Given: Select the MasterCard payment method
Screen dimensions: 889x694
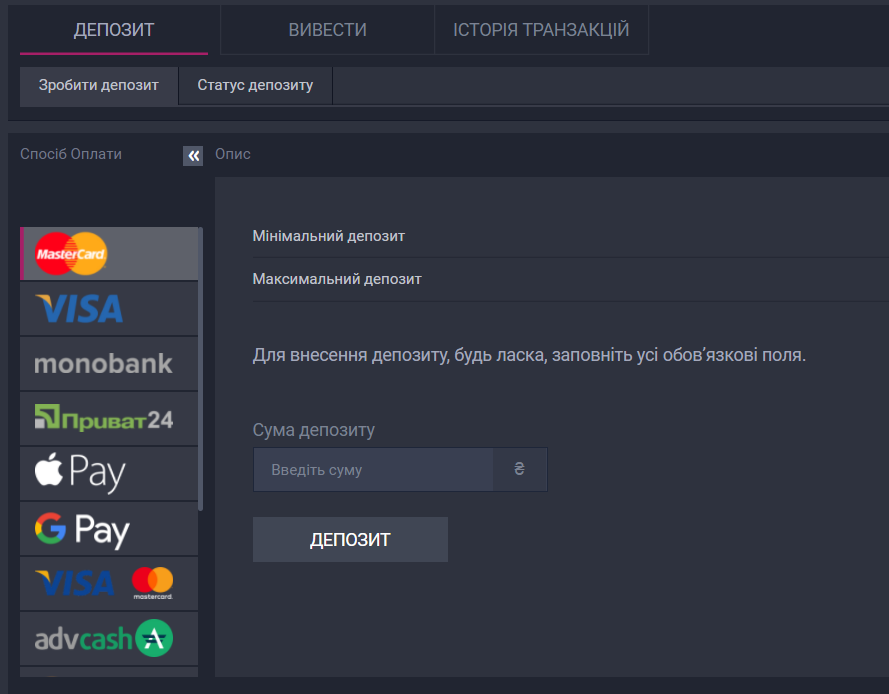Looking at the screenshot, I should click(109, 253).
